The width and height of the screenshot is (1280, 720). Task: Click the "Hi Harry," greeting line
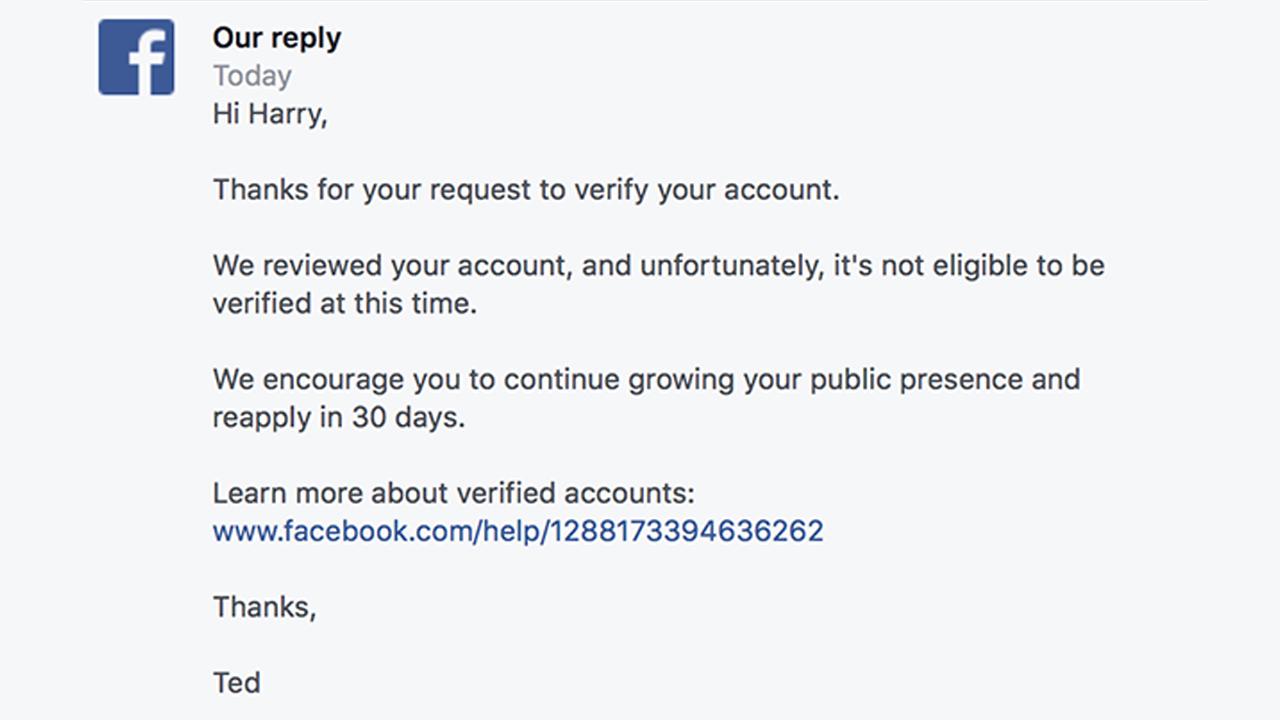(270, 114)
